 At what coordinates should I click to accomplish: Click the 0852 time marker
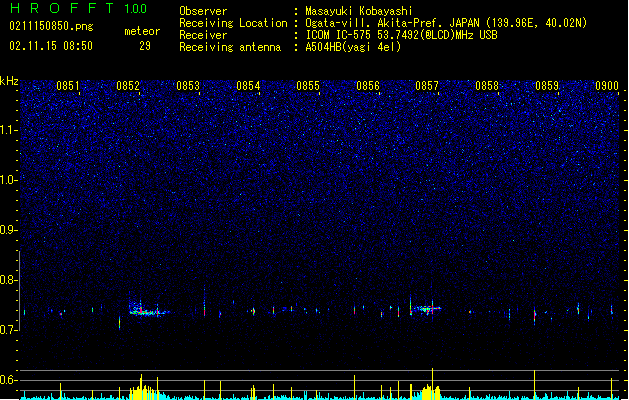(128, 86)
